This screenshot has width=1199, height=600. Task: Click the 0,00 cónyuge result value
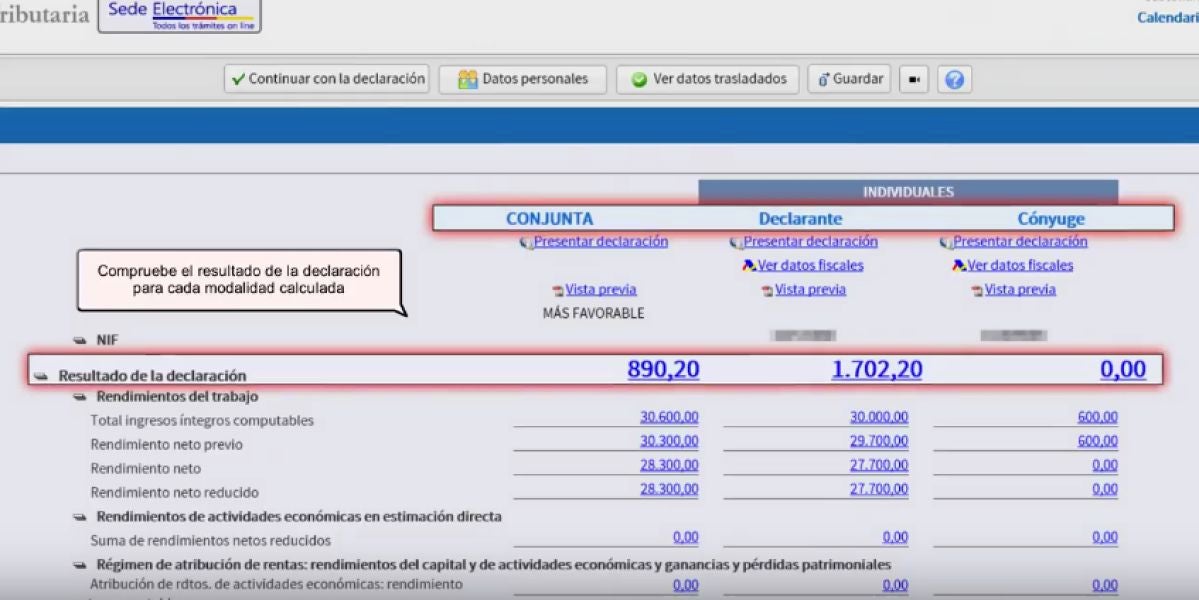[x=1123, y=369]
